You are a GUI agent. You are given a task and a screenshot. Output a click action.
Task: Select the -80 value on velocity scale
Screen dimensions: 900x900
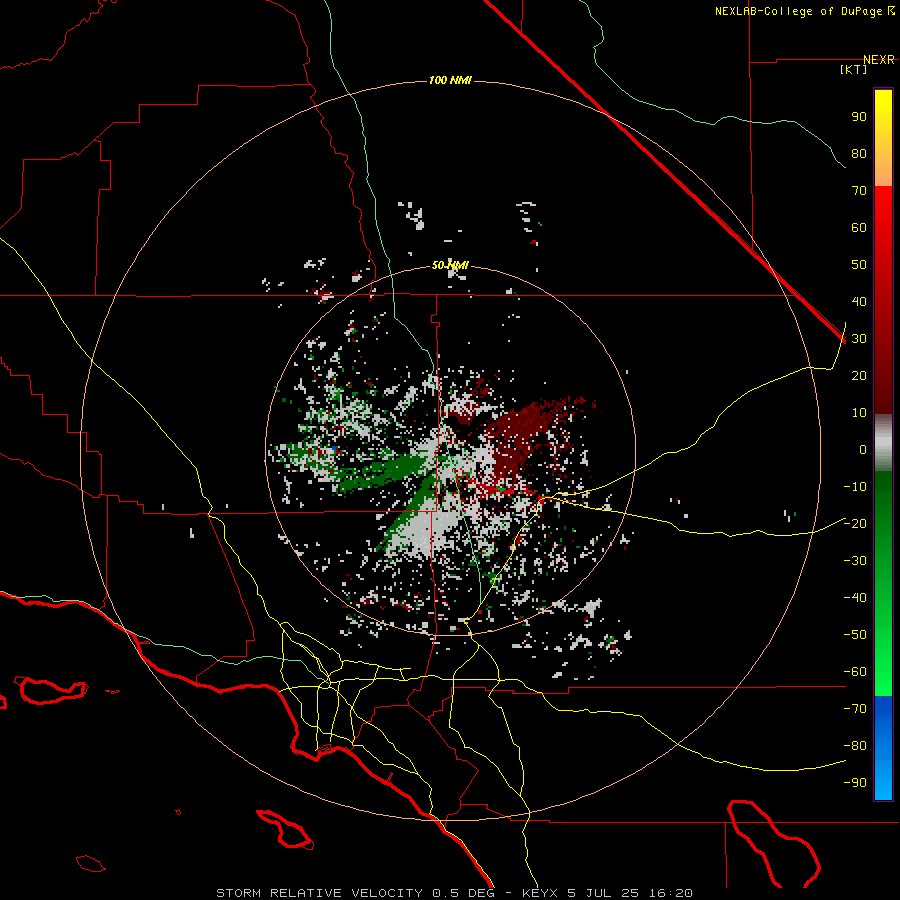(855, 746)
